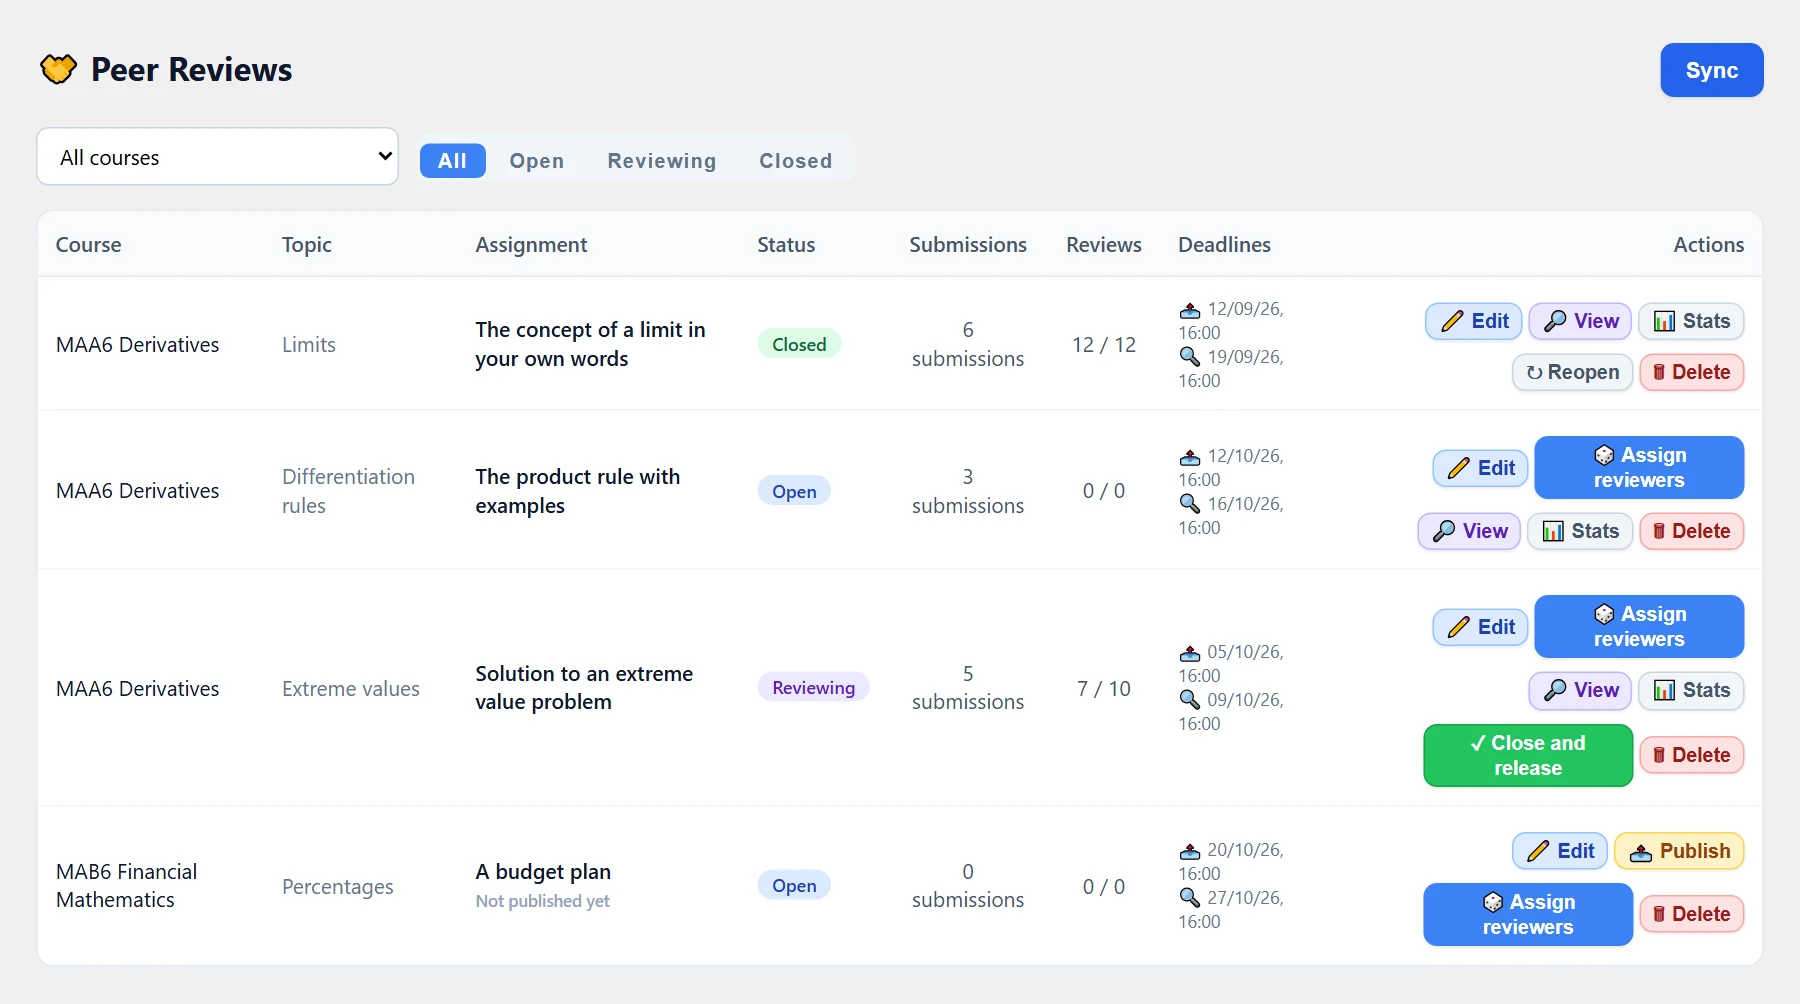View the Limits assignment reviews
This screenshot has width=1800, height=1004.
[x=1580, y=321]
